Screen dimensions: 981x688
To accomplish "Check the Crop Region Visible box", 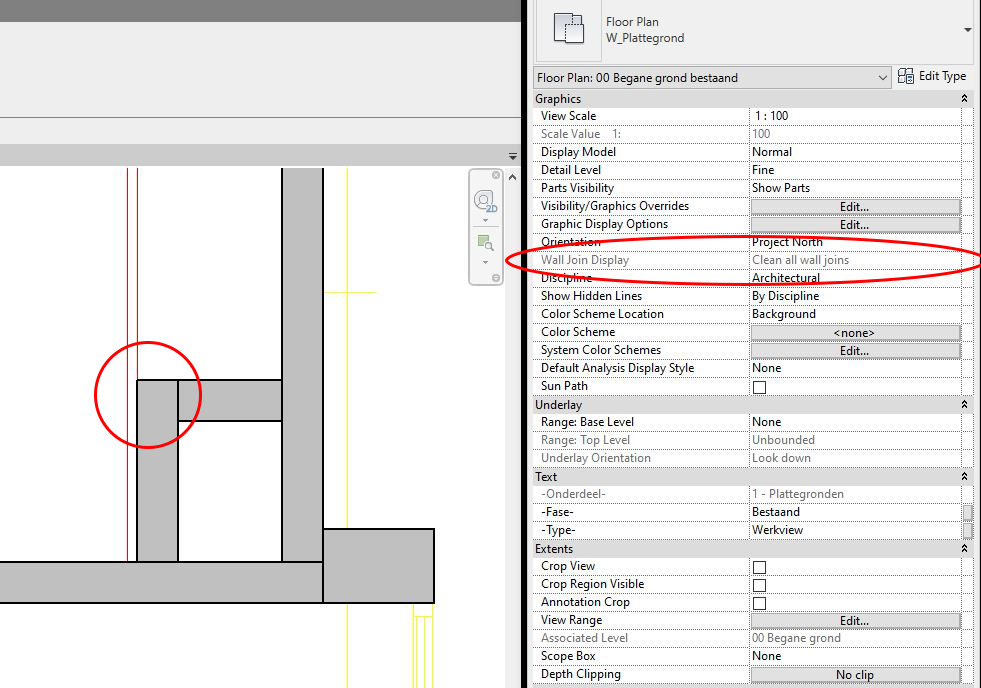I will [x=759, y=583].
